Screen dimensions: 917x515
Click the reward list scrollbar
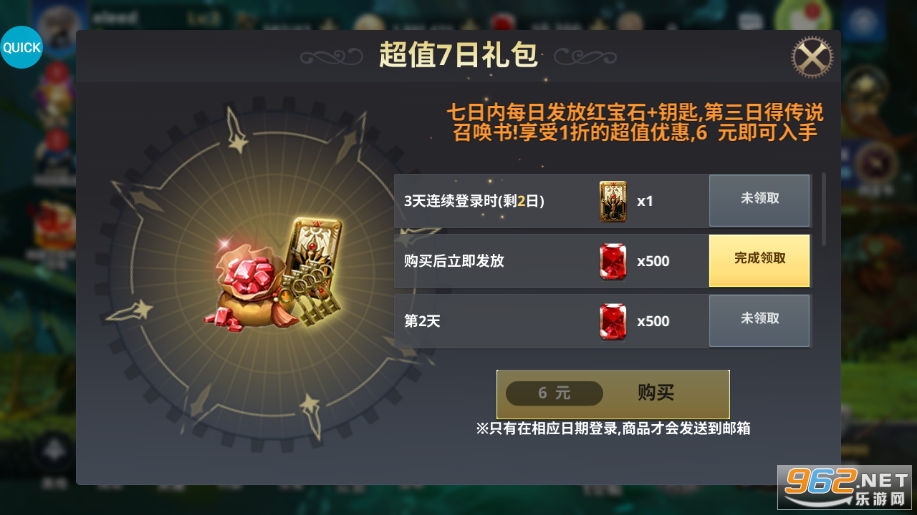tap(823, 209)
